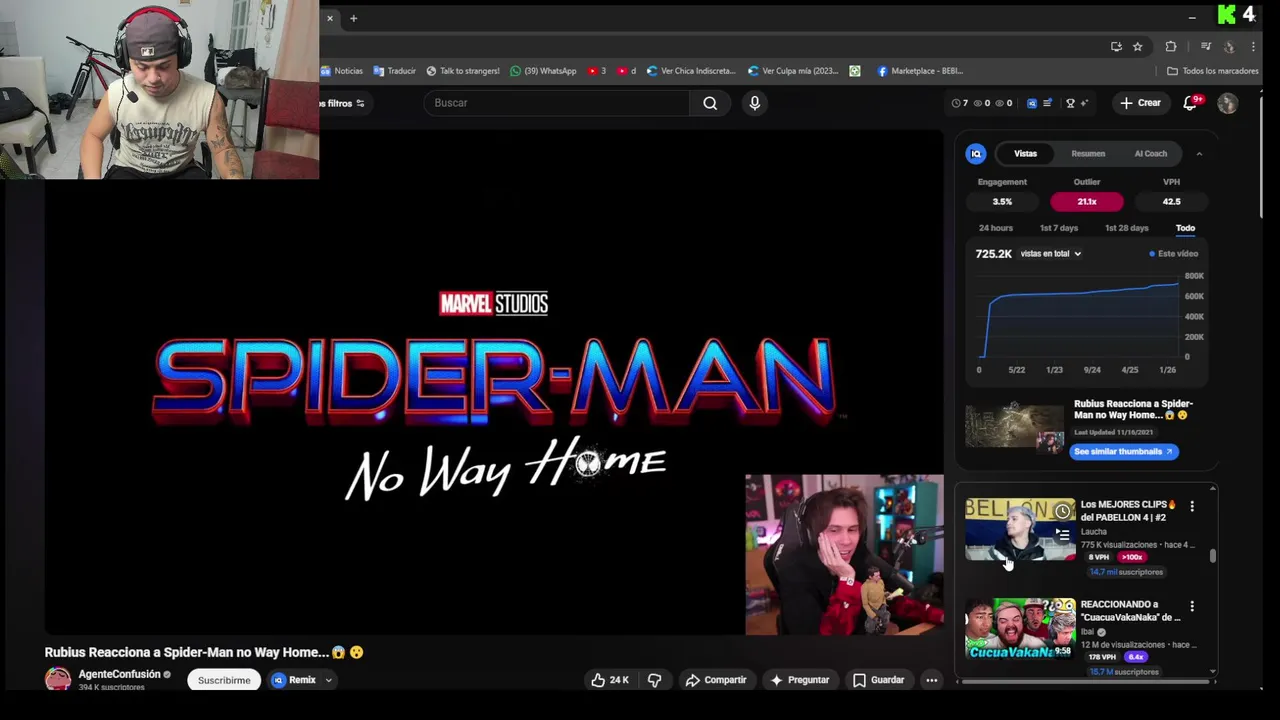
Task: Open the notifications bell
Action: 1190,103
